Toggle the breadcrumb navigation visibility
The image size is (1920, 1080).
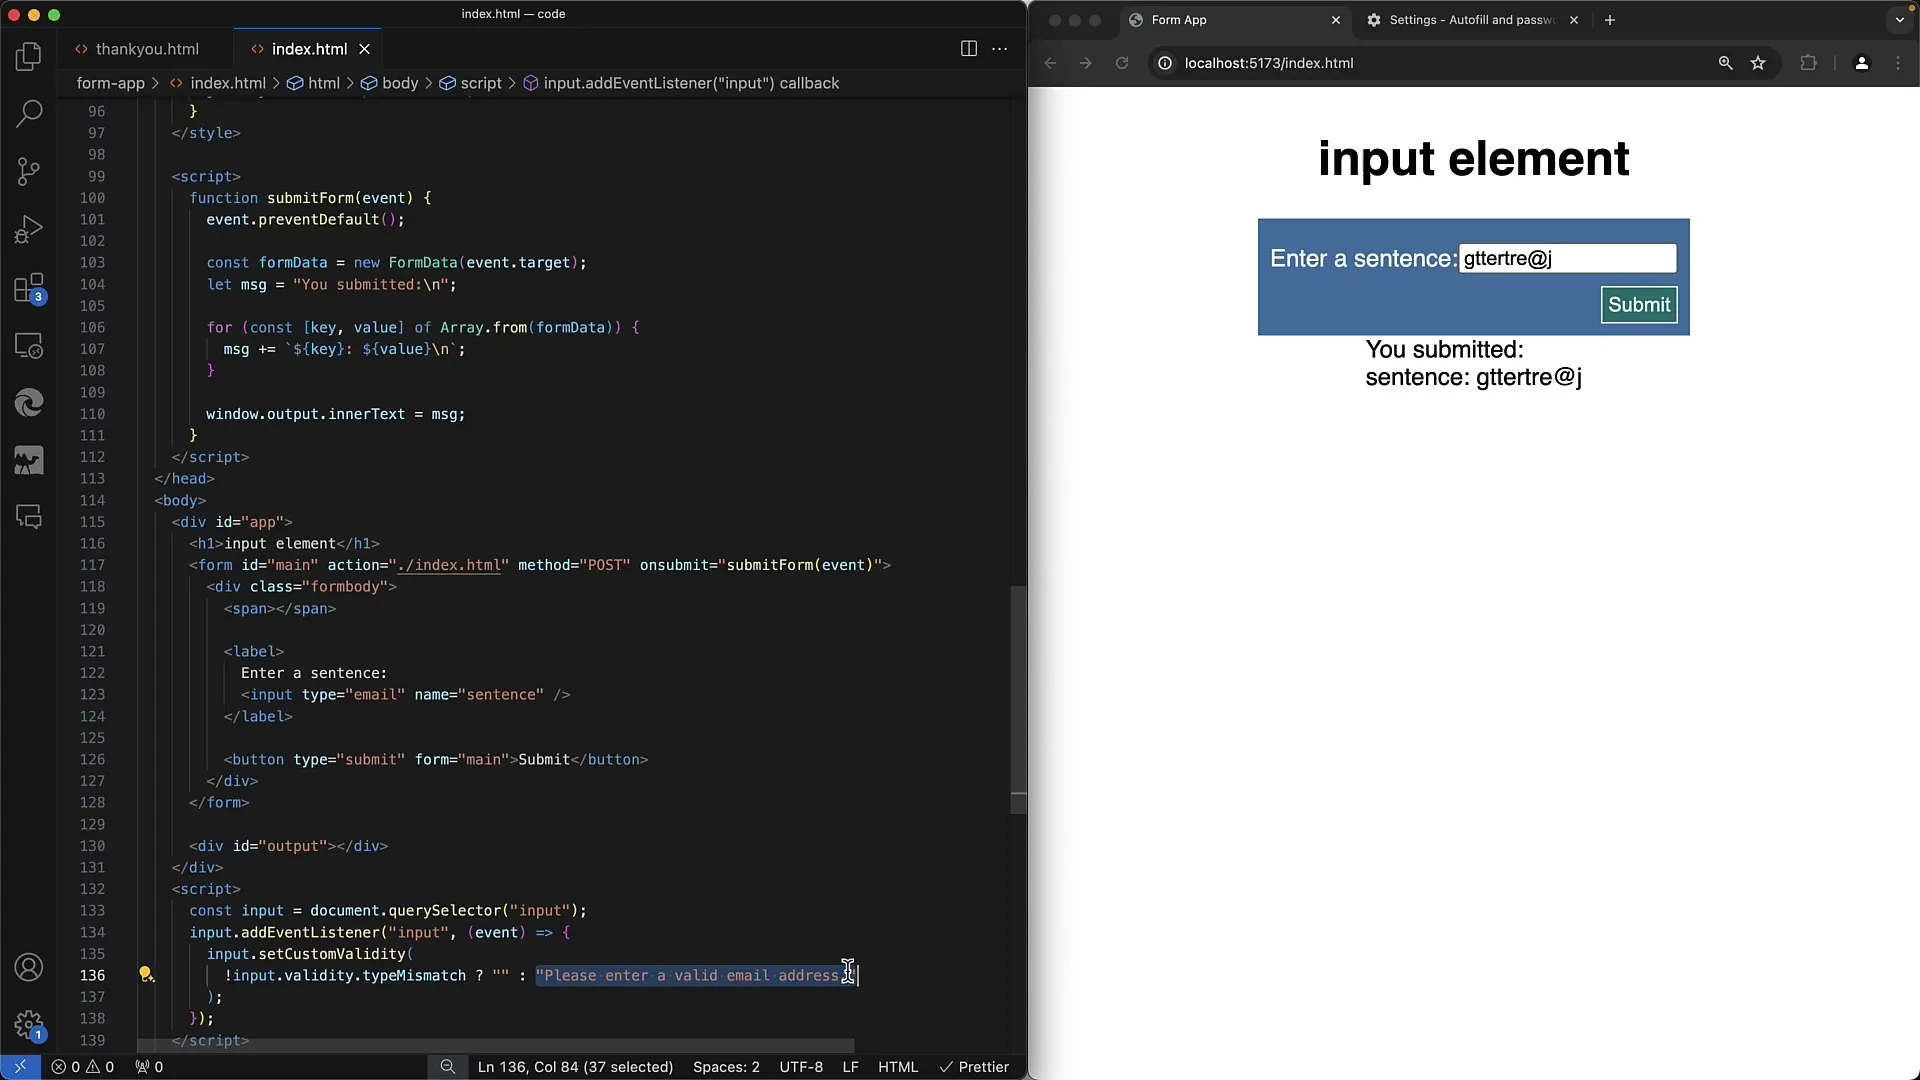(x=1000, y=47)
